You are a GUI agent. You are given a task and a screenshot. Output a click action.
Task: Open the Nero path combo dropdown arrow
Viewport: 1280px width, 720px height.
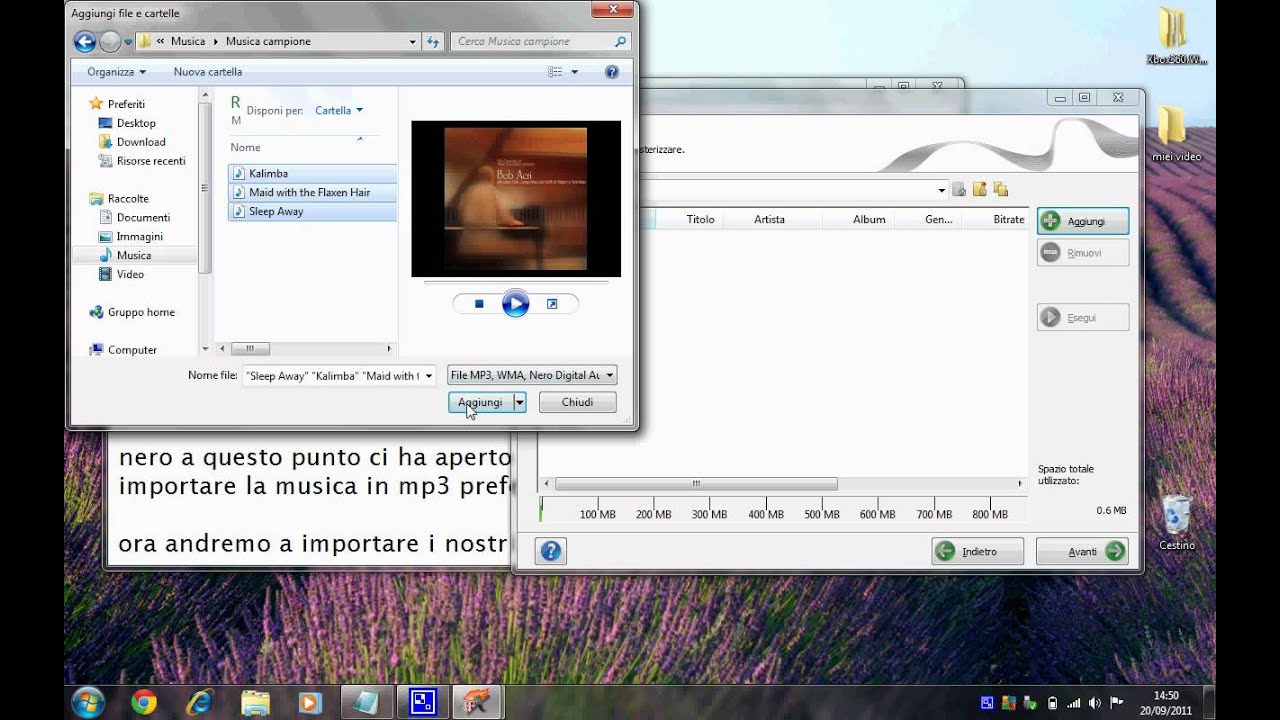tap(941, 190)
